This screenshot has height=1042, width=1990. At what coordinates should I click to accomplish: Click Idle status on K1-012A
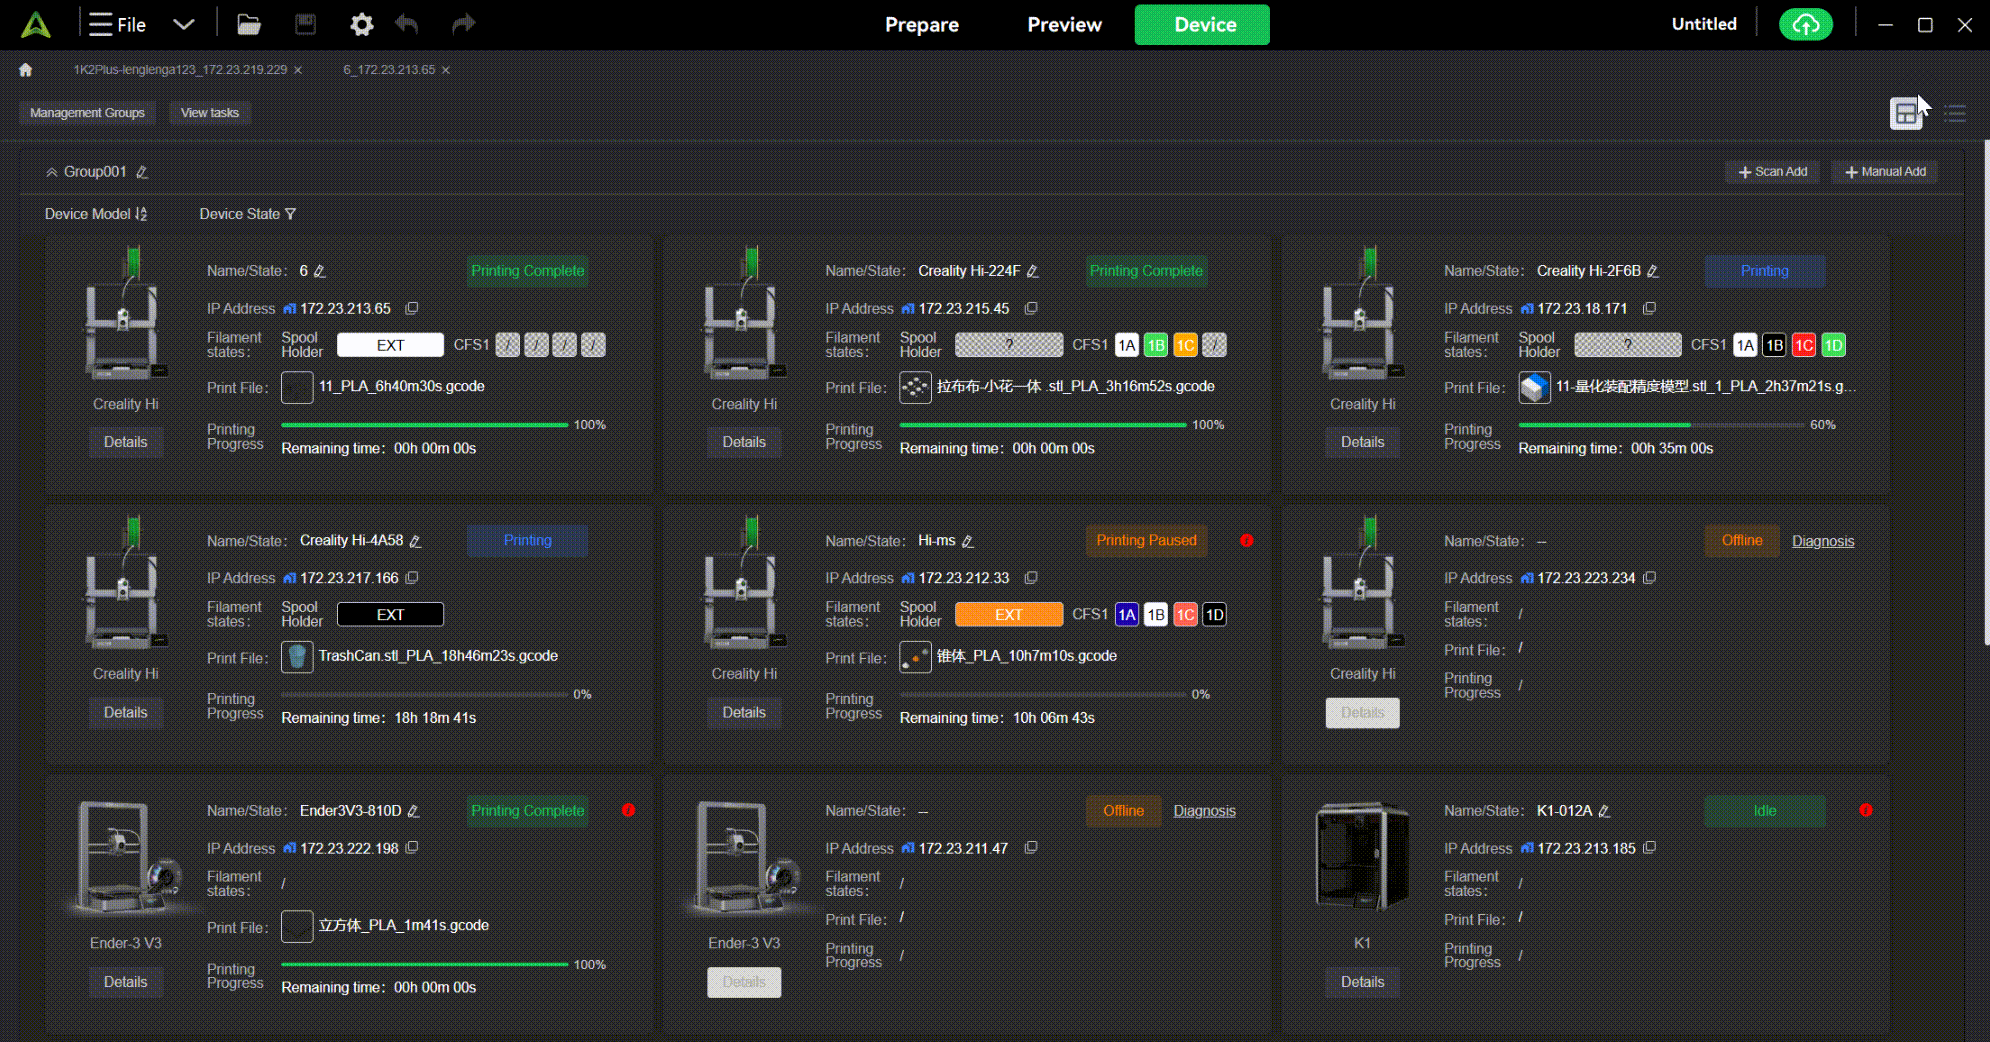(1764, 811)
